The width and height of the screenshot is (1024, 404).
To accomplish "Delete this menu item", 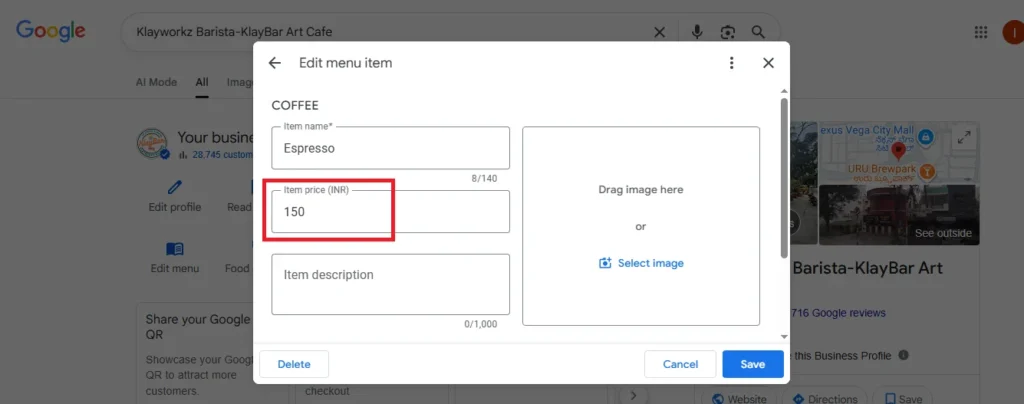I will [x=294, y=364].
